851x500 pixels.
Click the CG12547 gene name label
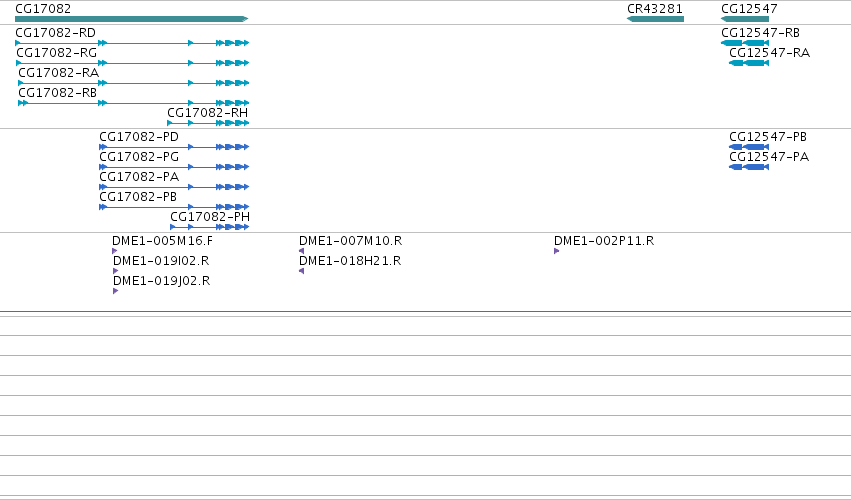[749, 9]
